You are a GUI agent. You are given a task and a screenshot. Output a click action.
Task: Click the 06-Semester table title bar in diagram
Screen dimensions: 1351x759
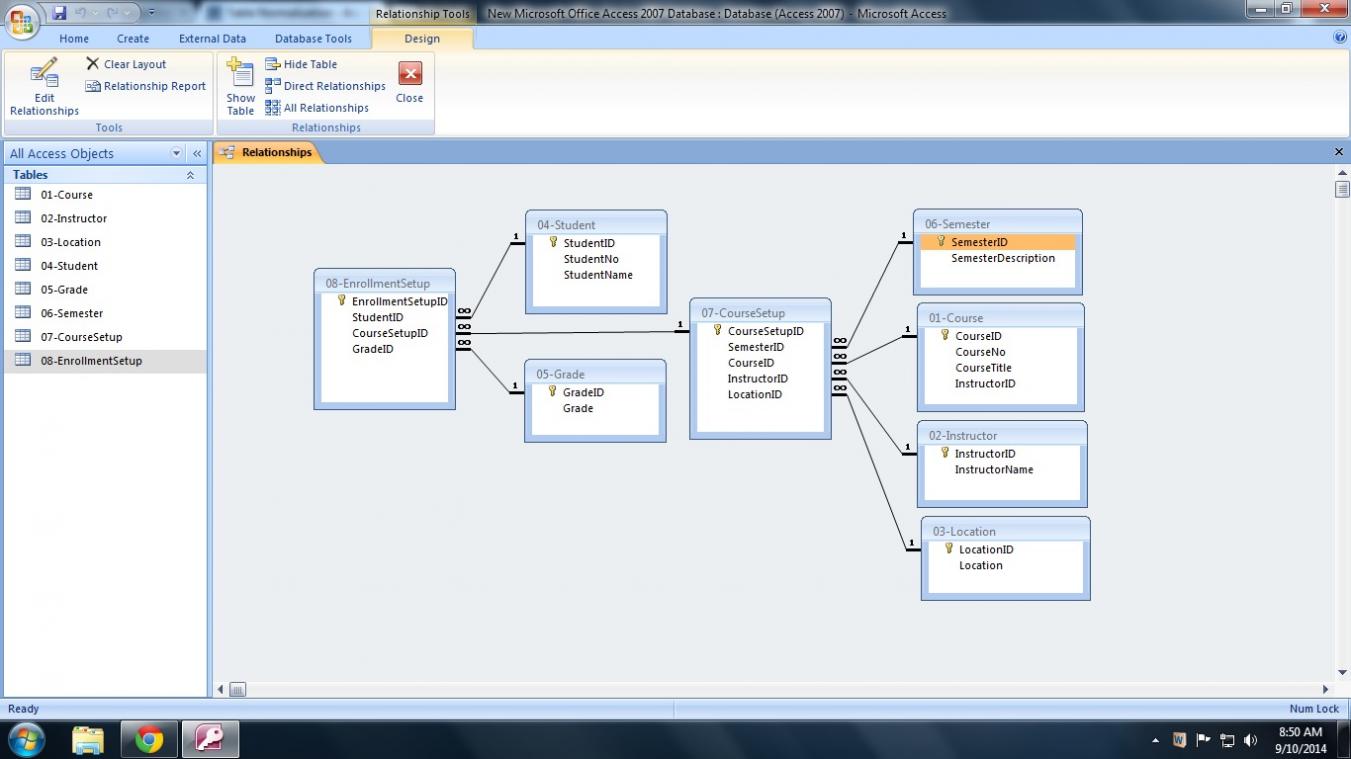[998, 224]
